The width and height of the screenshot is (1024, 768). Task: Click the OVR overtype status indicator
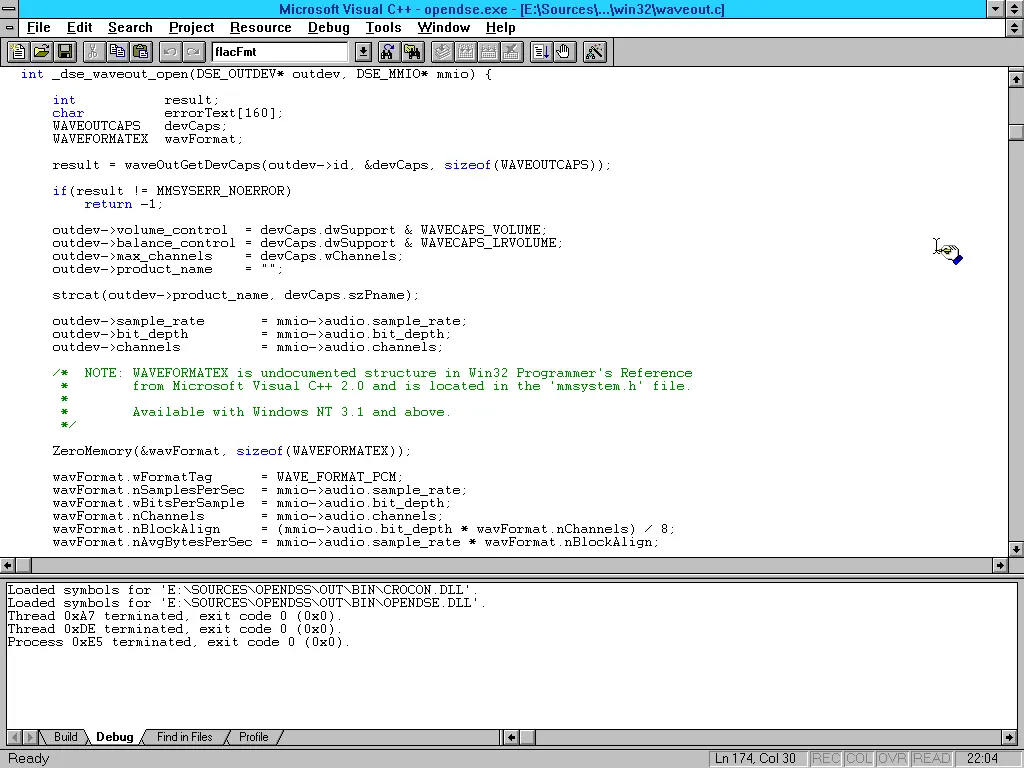pyautogui.click(x=891, y=758)
